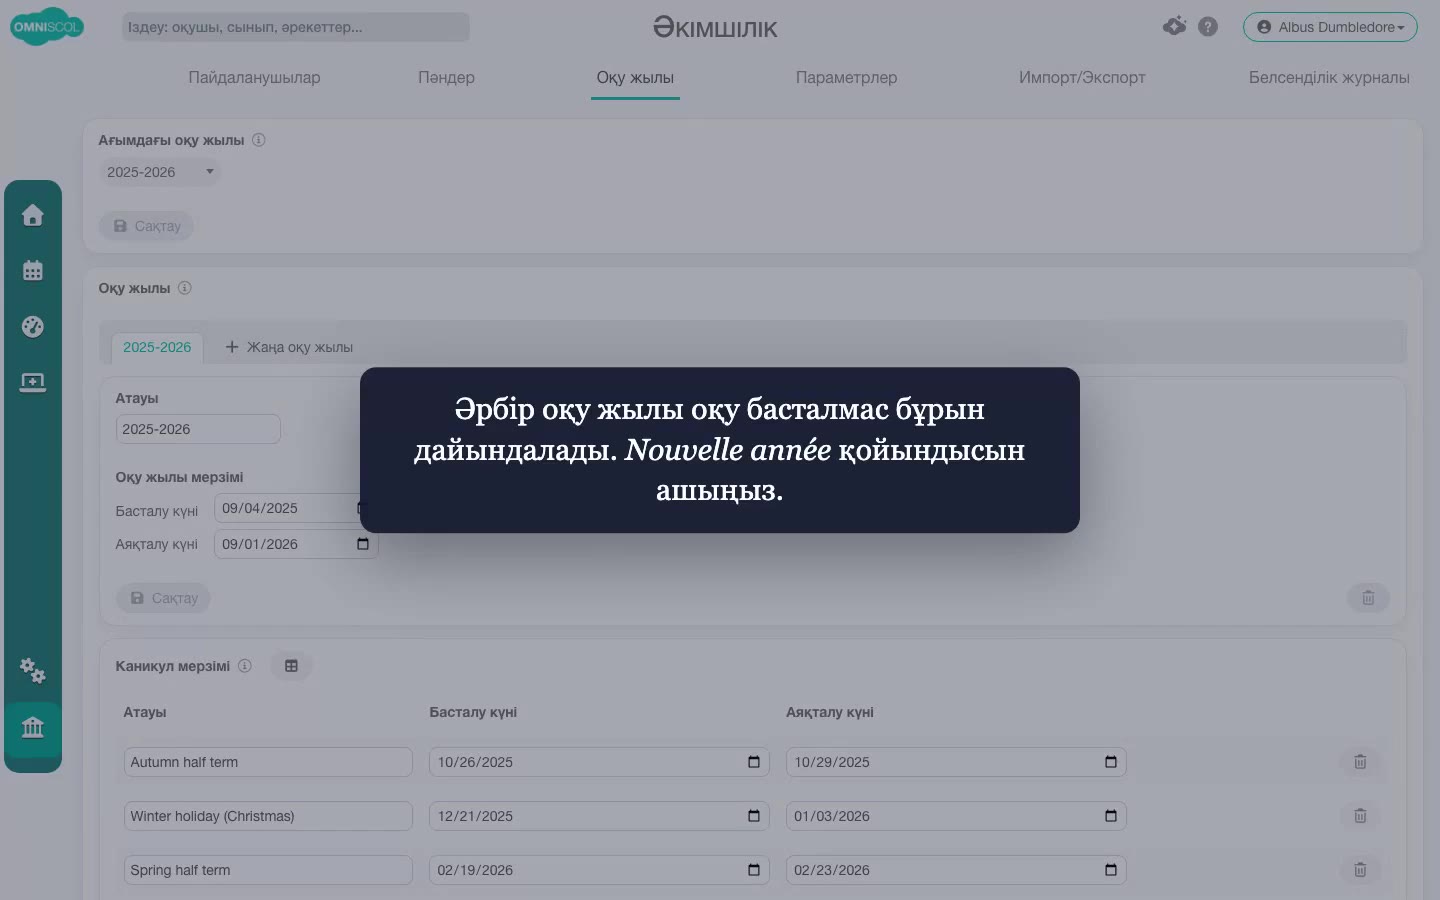Open Белсенділік журналы tab
Viewport: 1440px width, 900px height.
tap(1329, 78)
